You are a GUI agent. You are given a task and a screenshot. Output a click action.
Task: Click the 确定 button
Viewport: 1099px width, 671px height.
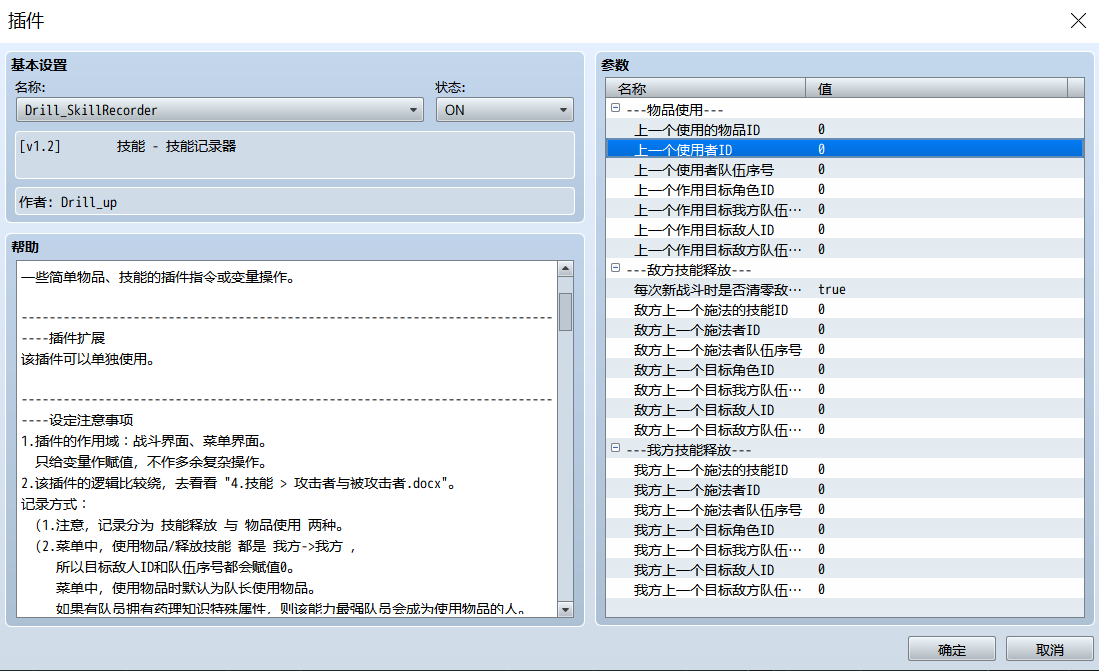tap(952, 649)
